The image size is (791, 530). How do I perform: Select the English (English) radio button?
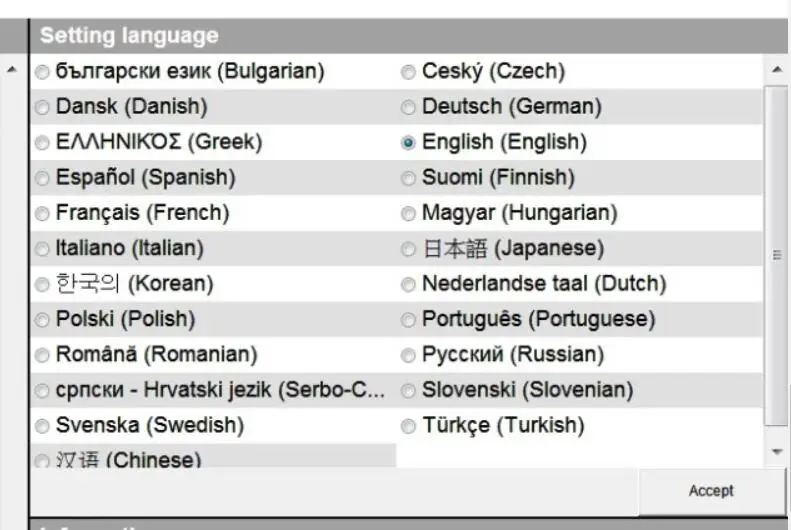(x=408, y=143)
